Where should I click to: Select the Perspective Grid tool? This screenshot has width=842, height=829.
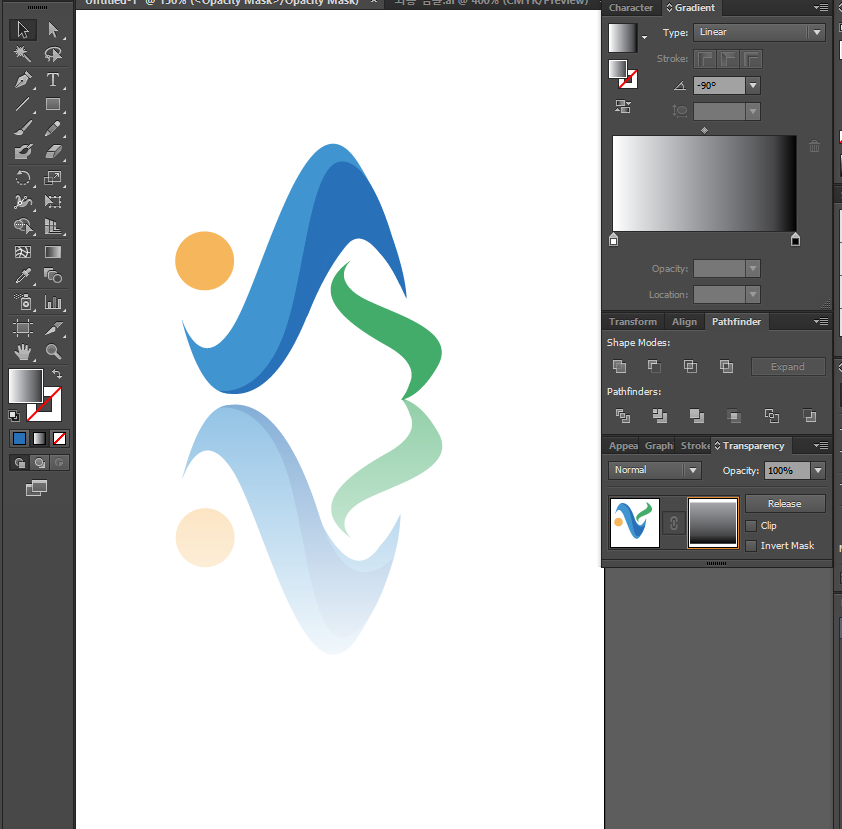(x=53, y=226)
